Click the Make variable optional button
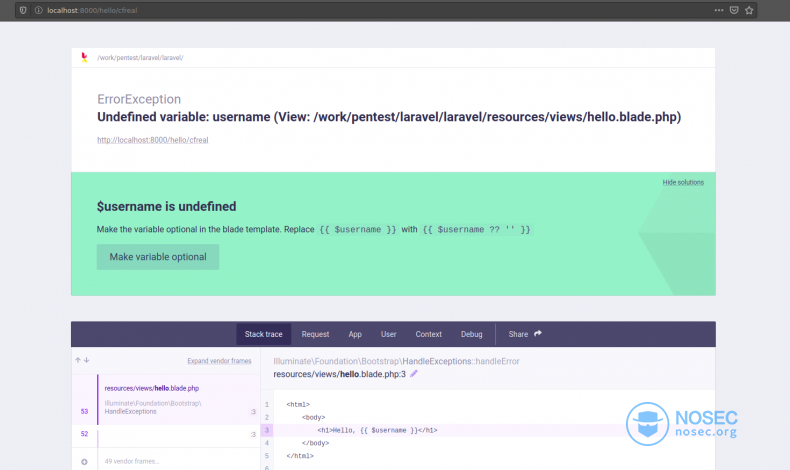The height and width of the screenshot is (470, 790). pos(158,257)
